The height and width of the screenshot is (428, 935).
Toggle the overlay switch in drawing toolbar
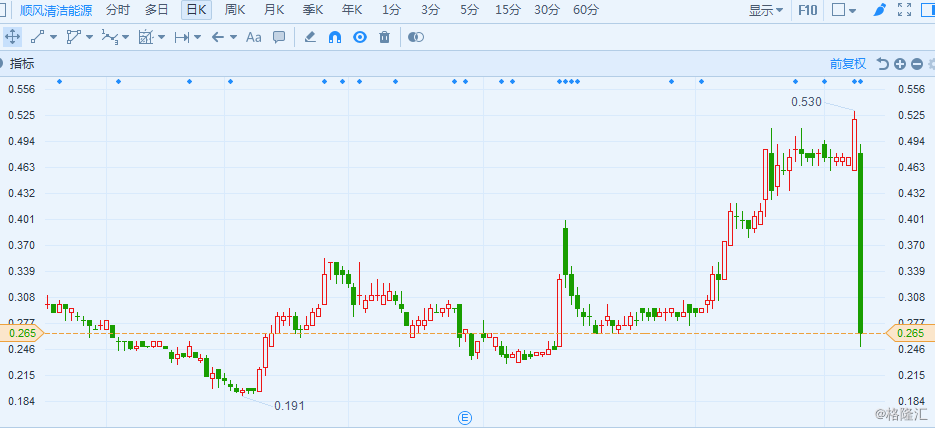416,37
